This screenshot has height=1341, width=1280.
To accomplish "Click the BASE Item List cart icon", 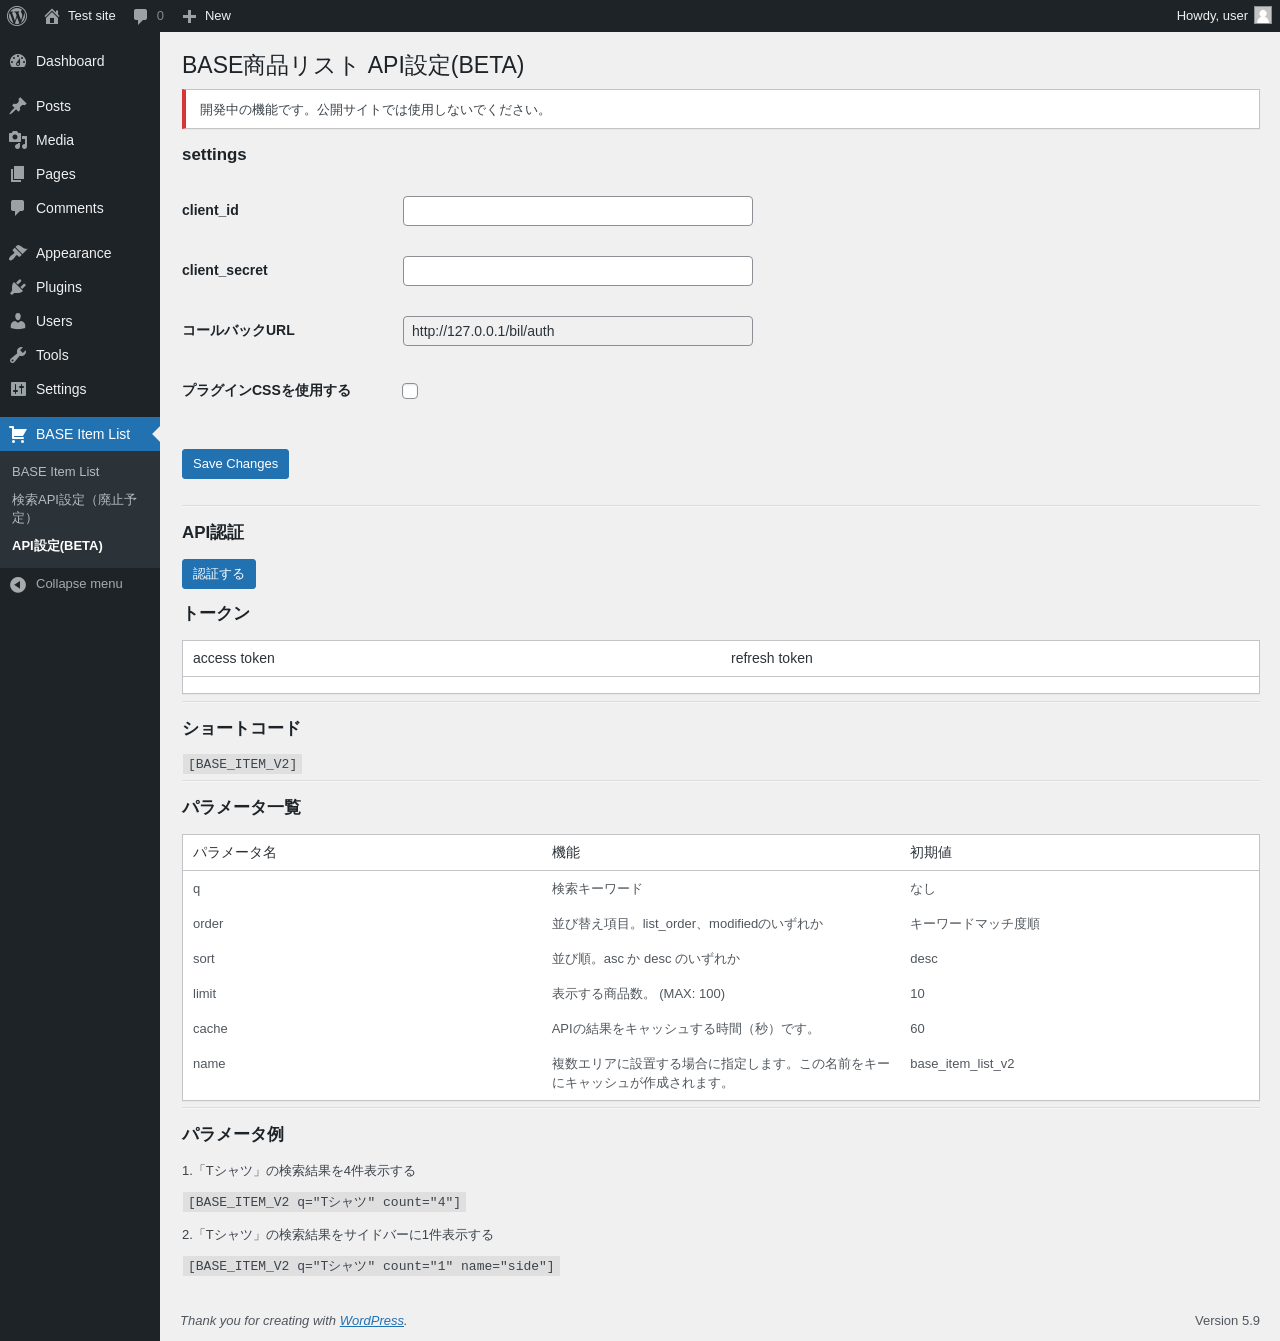I will pyautogui.click(x=18, y=434).
